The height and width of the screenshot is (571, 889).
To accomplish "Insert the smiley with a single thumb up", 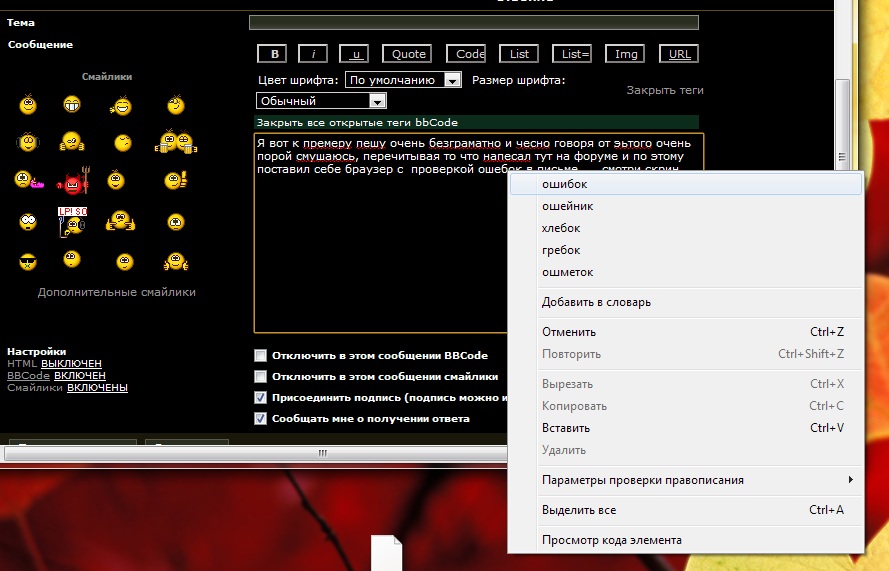I will click(x=175, y=181).
